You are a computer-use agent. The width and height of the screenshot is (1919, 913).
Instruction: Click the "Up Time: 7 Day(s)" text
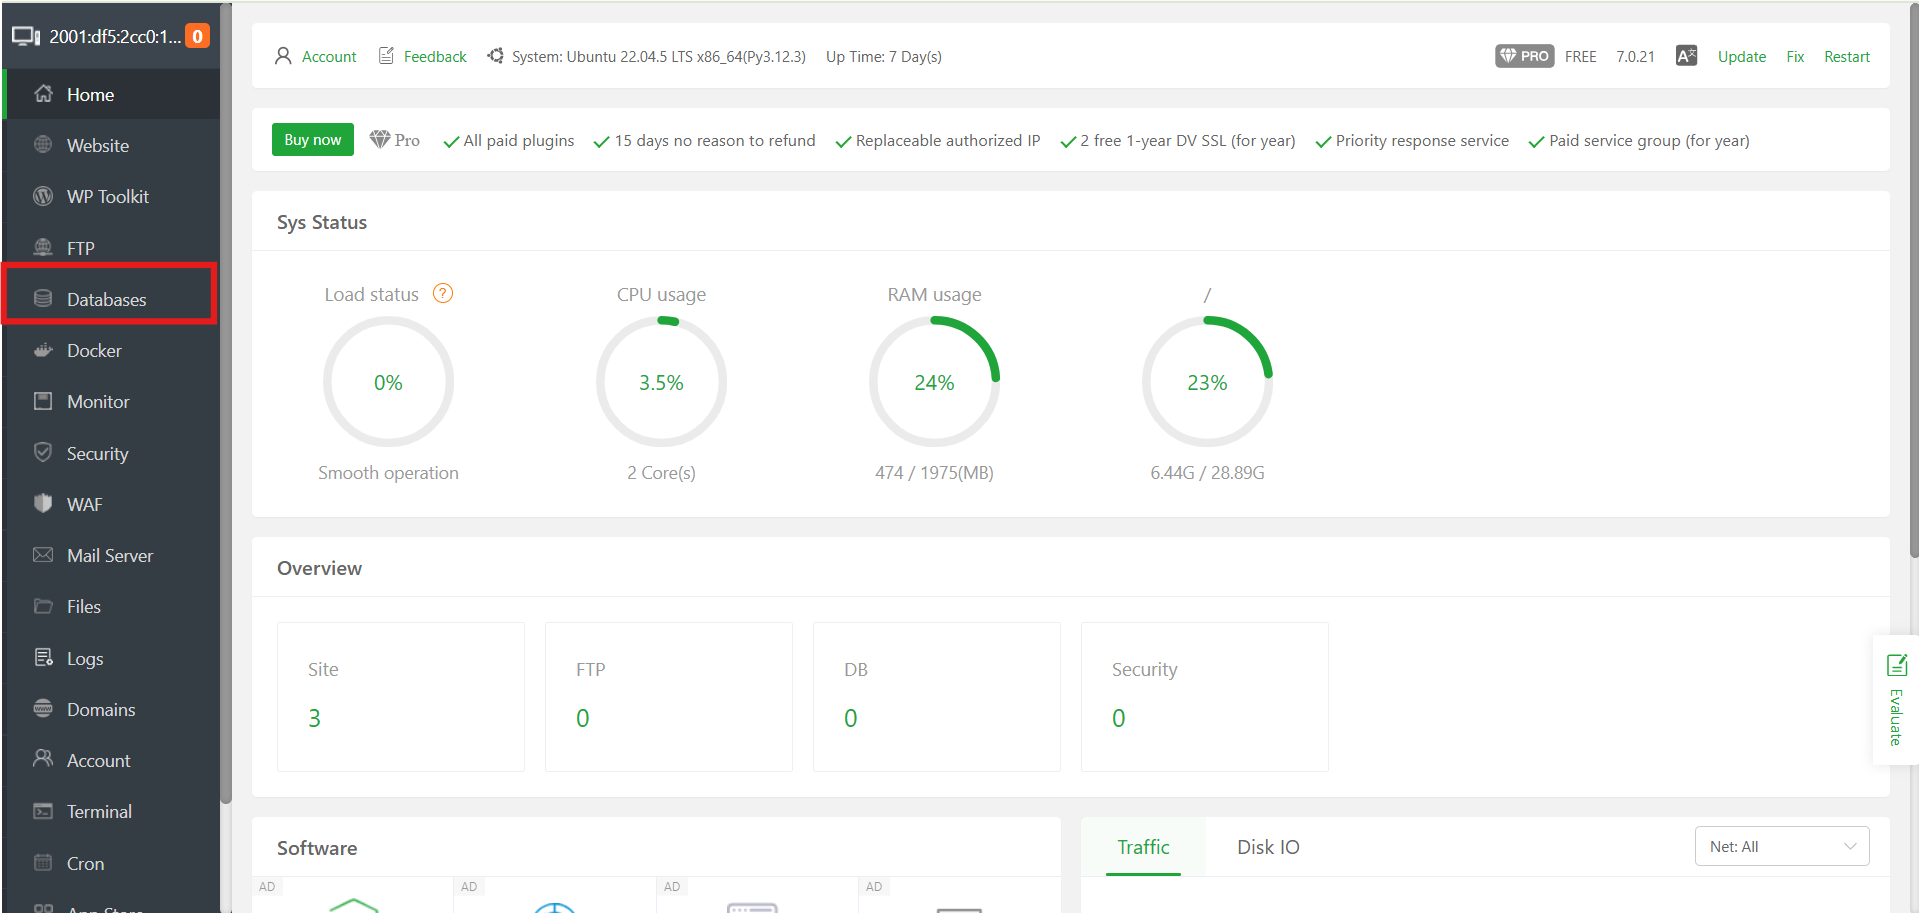884,56
